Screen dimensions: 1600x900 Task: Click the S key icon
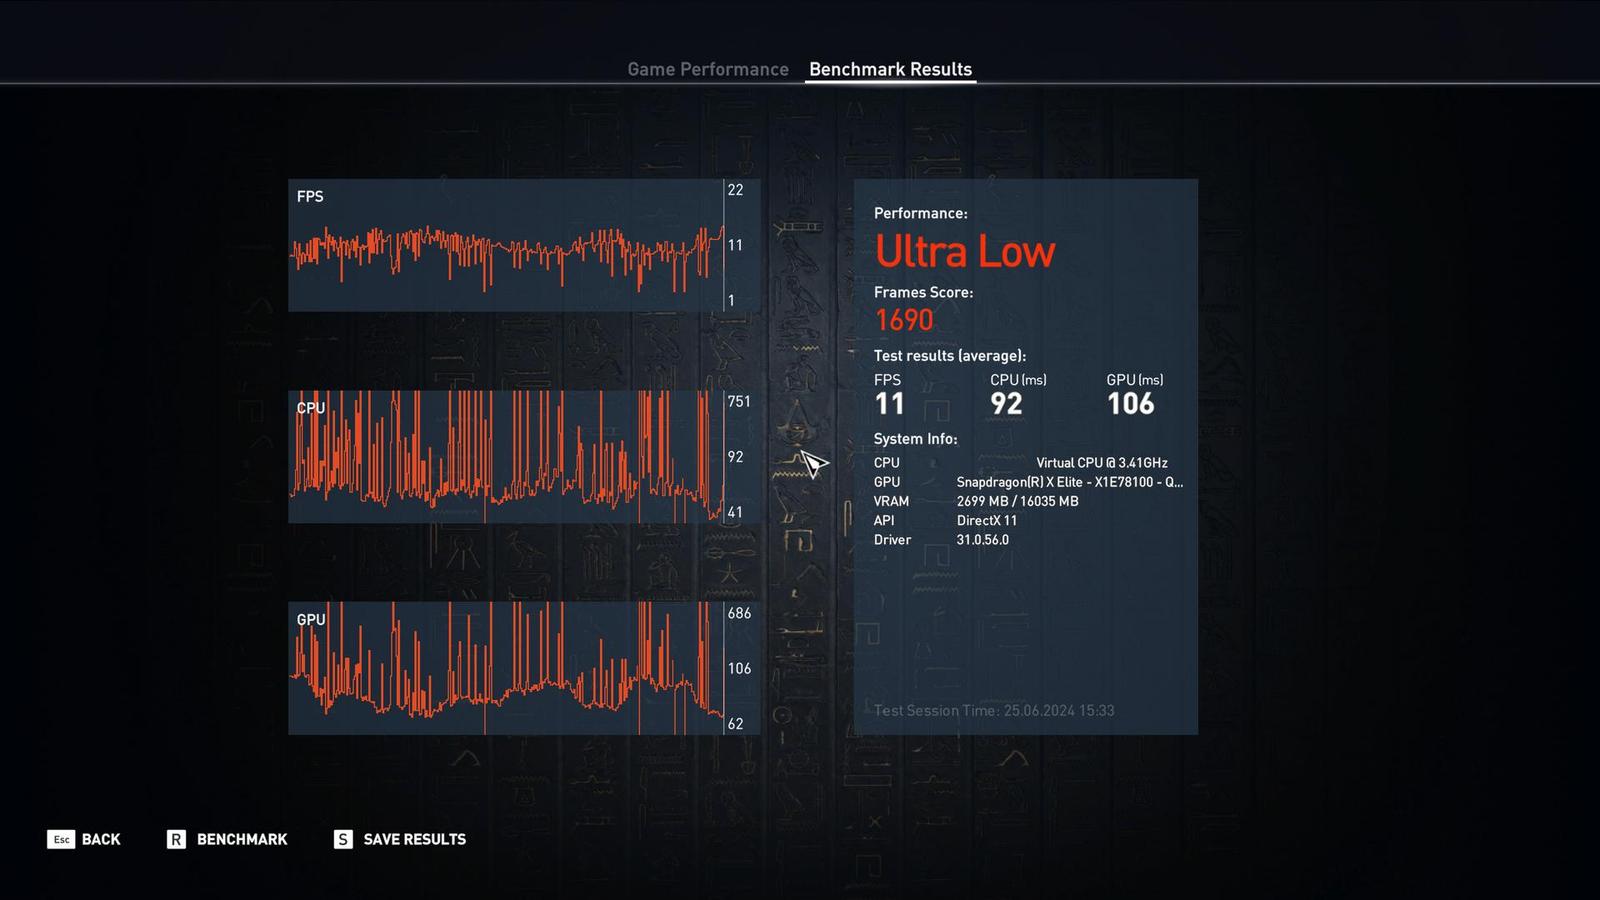coord(343,839)
